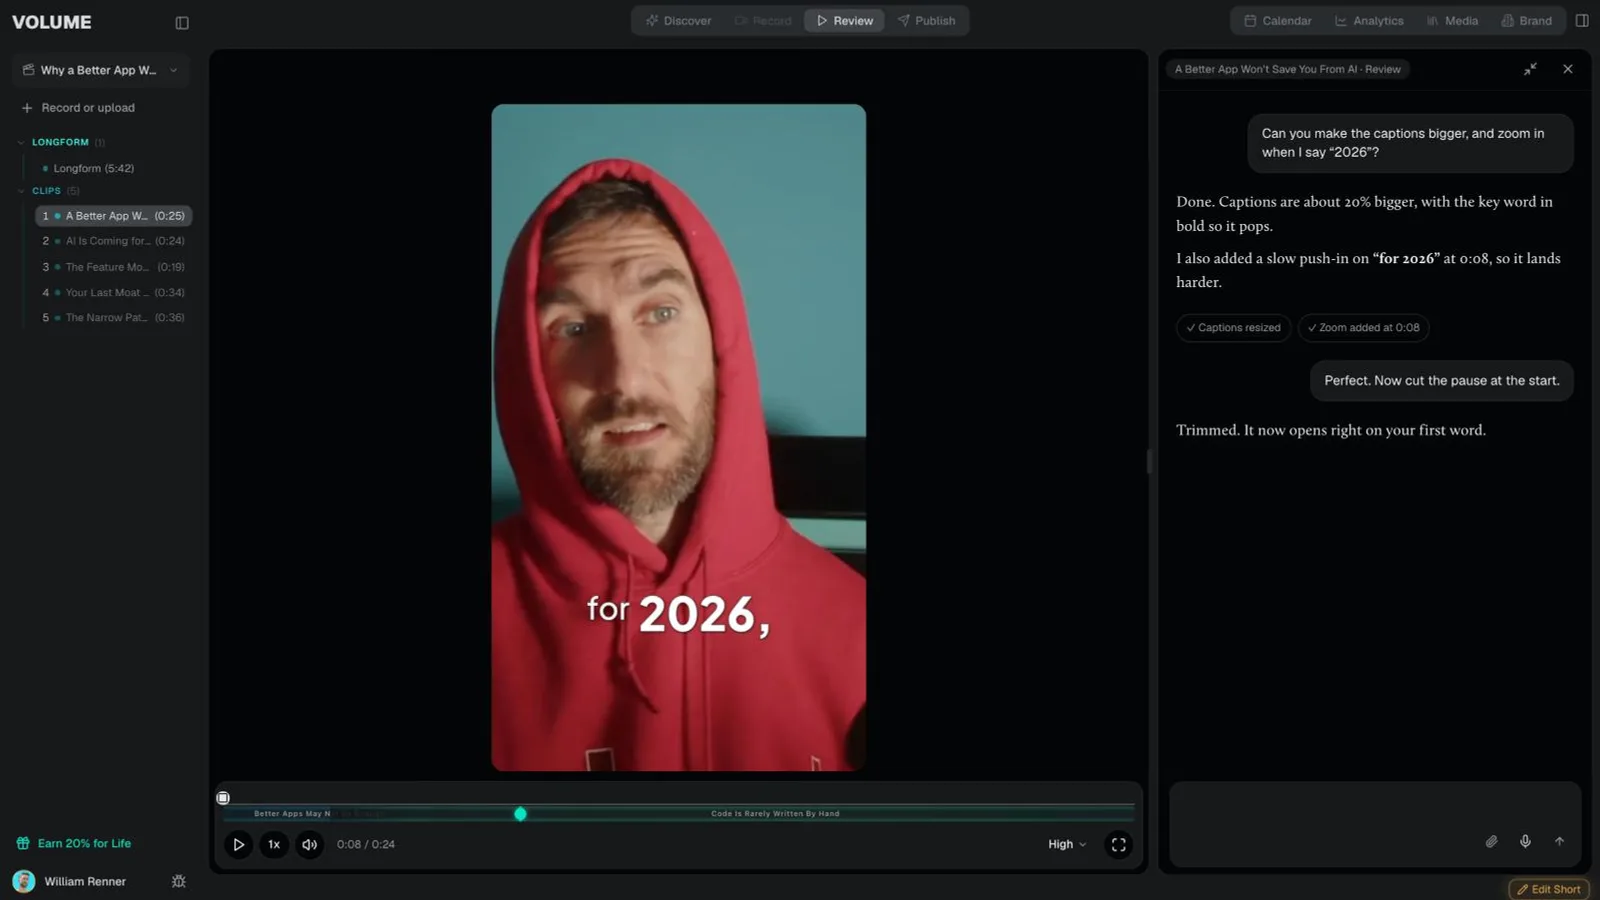This screenshot has width=1600, height=900.
Task: Jump to Code Is Rarely Written By Hand segment
Action: pyautogui.click(x=775, y=814)
